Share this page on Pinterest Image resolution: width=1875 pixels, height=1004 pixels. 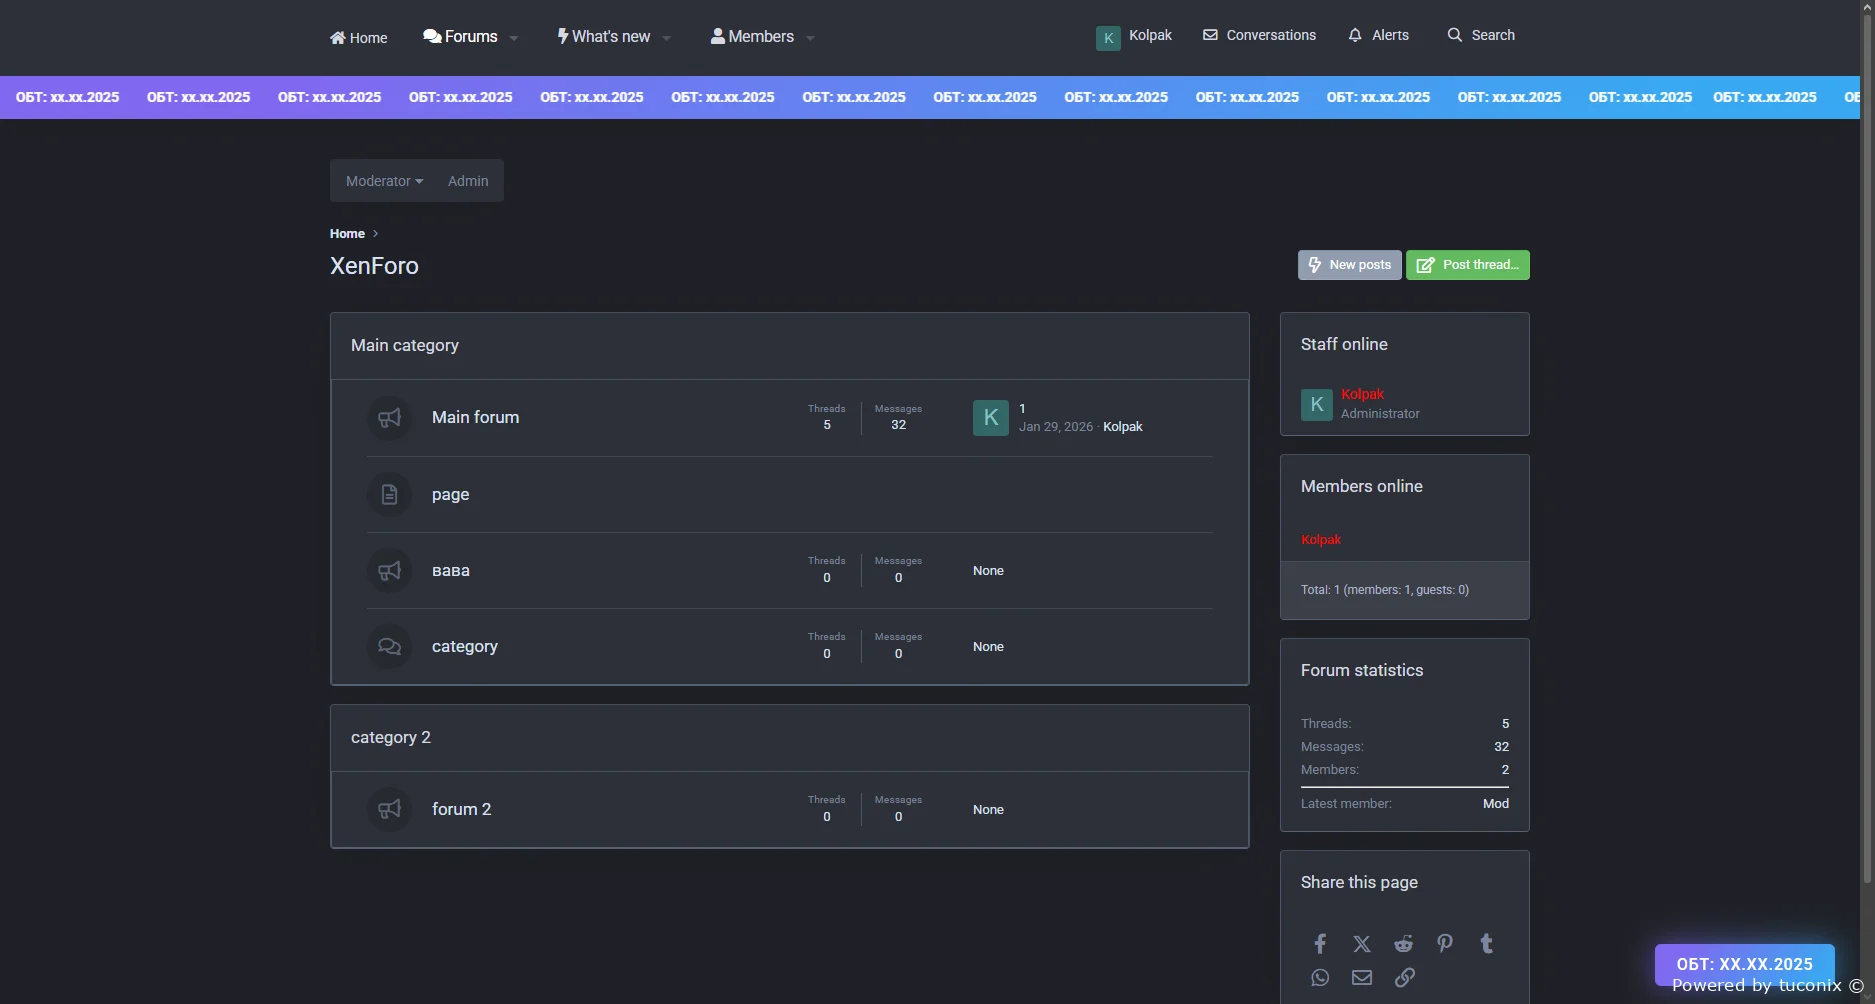1445,943
